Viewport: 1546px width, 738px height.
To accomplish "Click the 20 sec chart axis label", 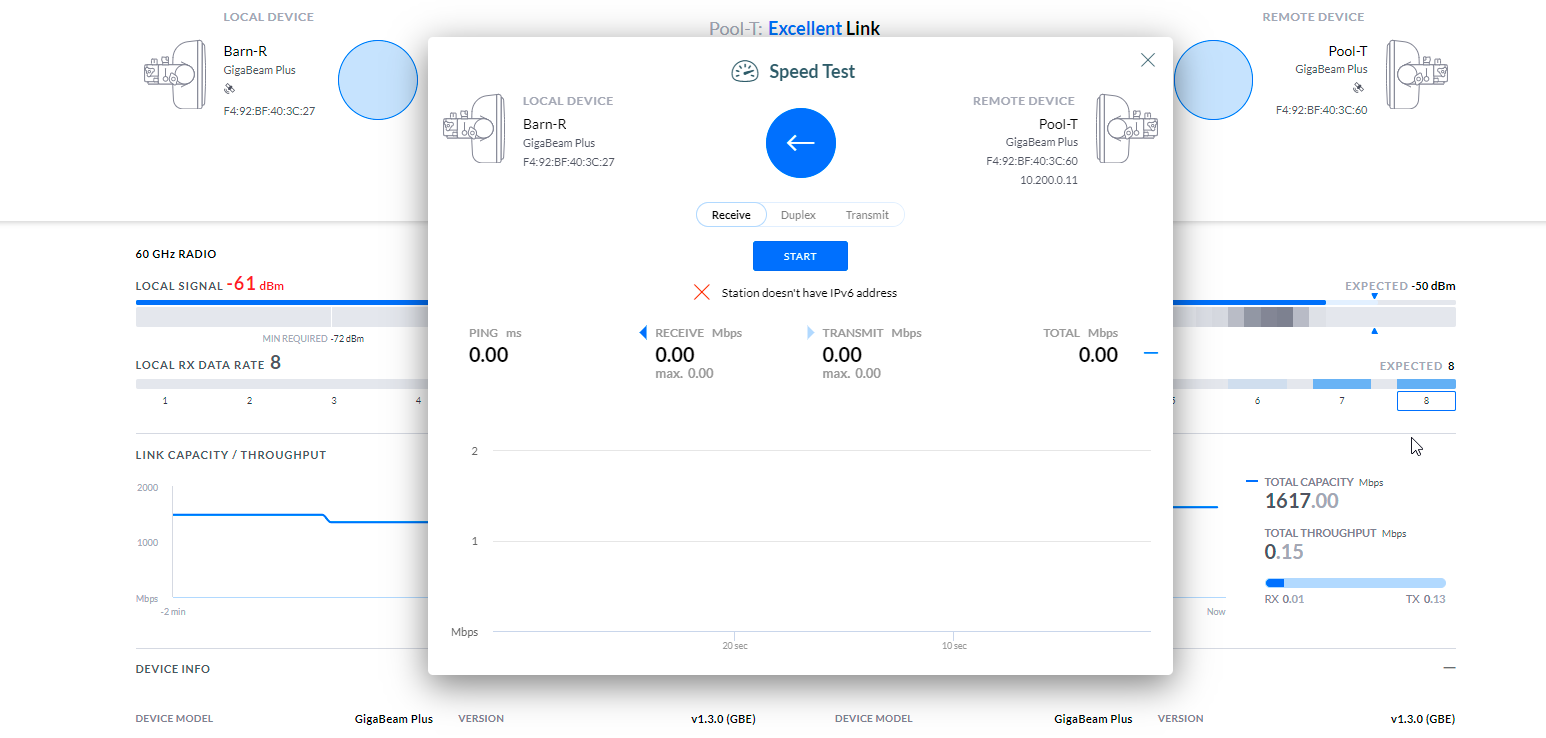I will pyautogui.click(x=735, y=646).
